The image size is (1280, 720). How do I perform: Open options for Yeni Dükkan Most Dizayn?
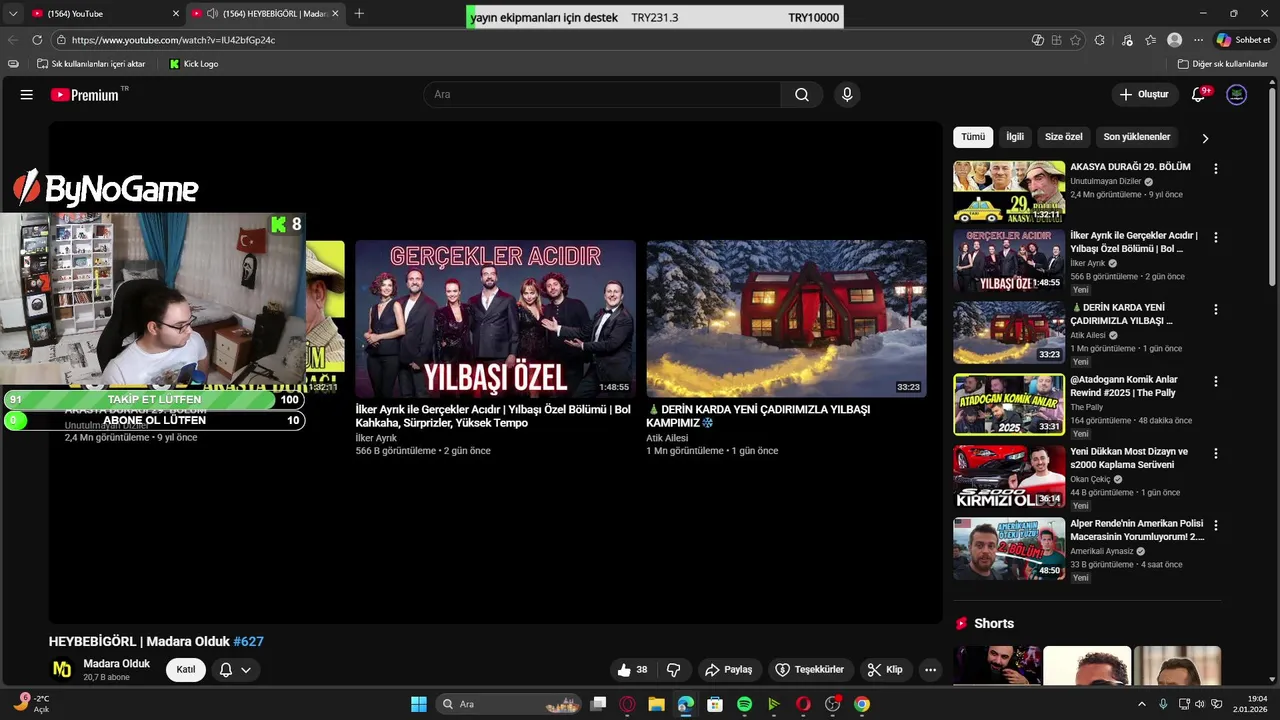point(1216,454)
